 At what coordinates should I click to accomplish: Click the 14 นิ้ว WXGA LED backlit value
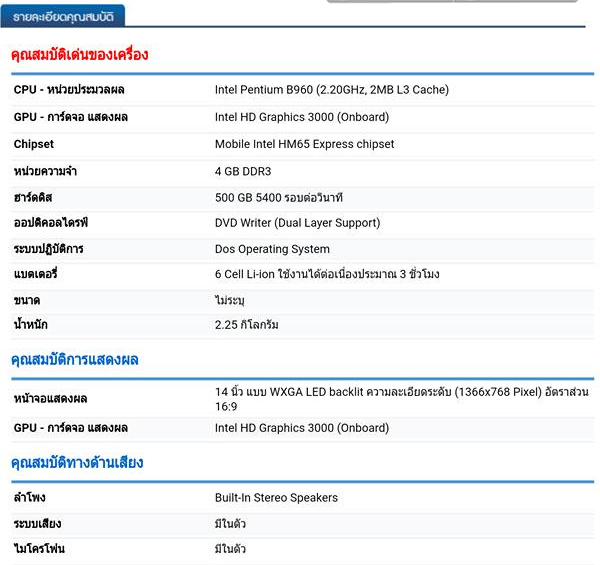402,399
